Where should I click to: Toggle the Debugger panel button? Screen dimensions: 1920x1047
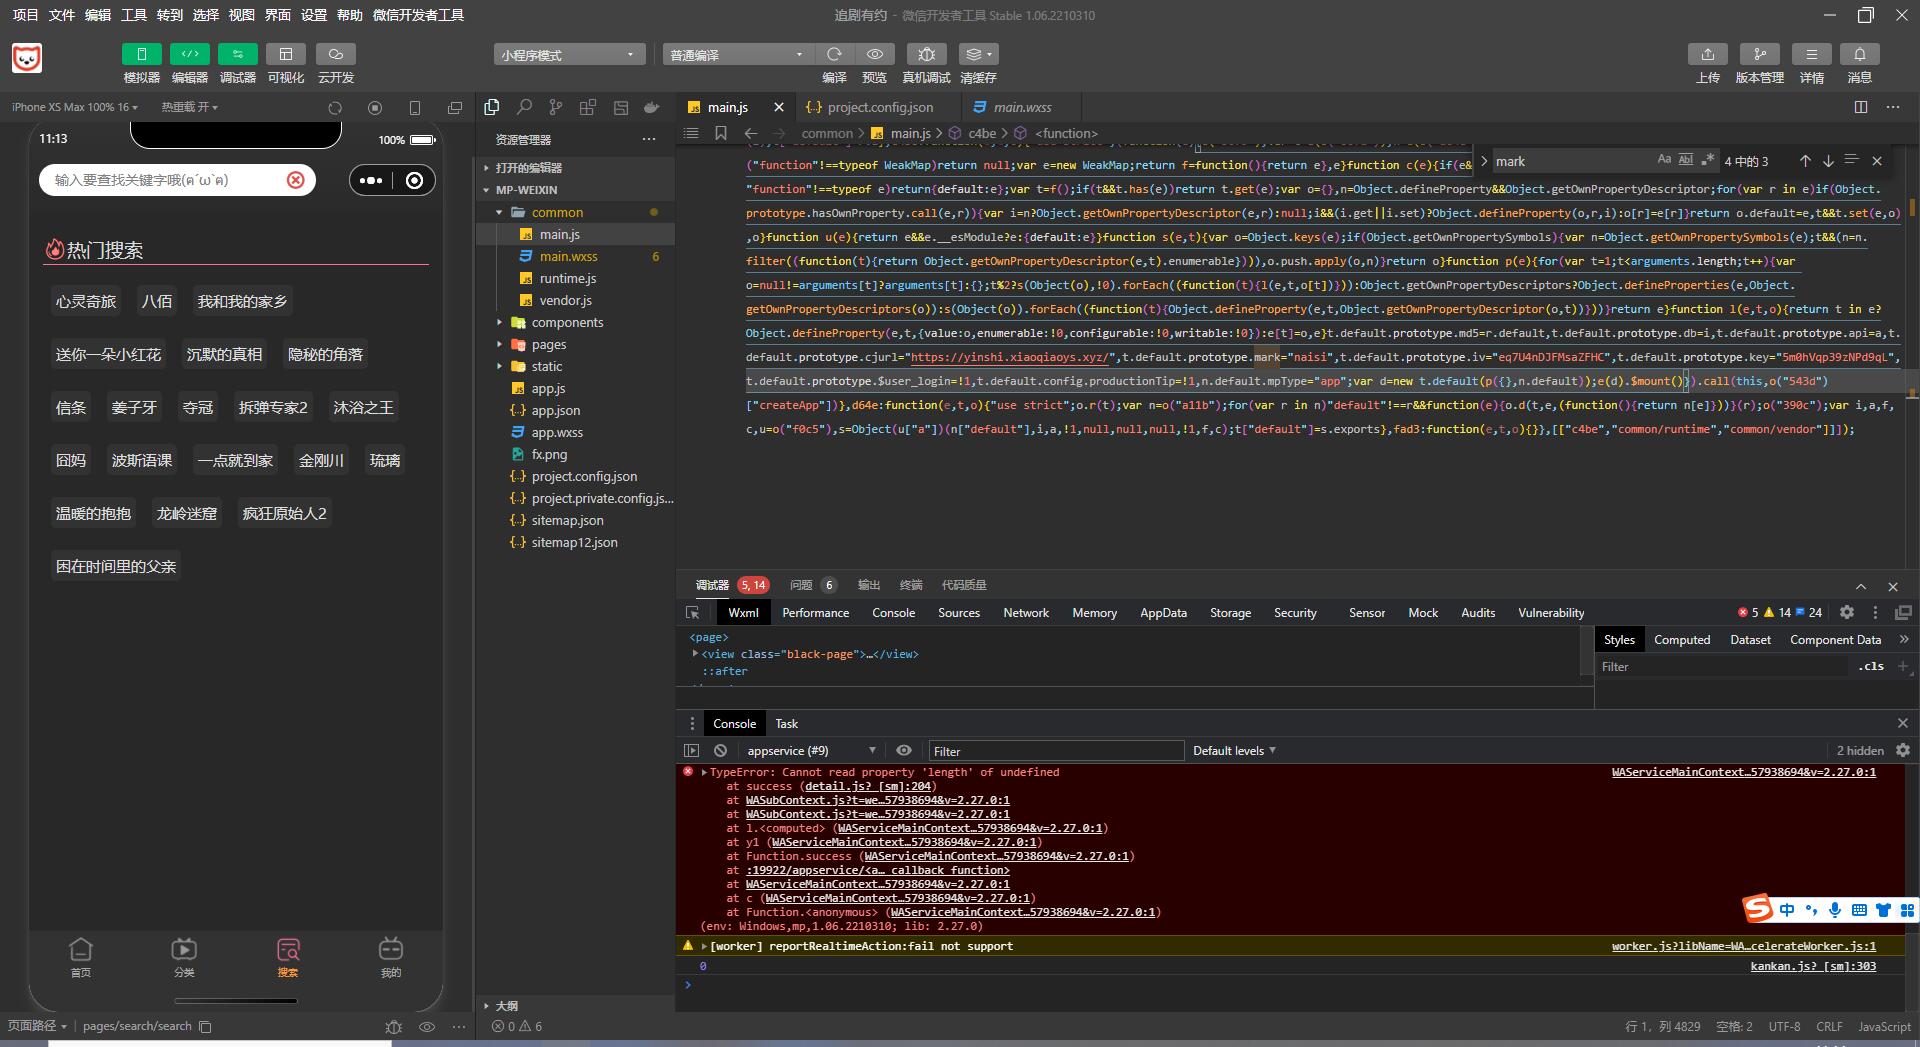237,54
